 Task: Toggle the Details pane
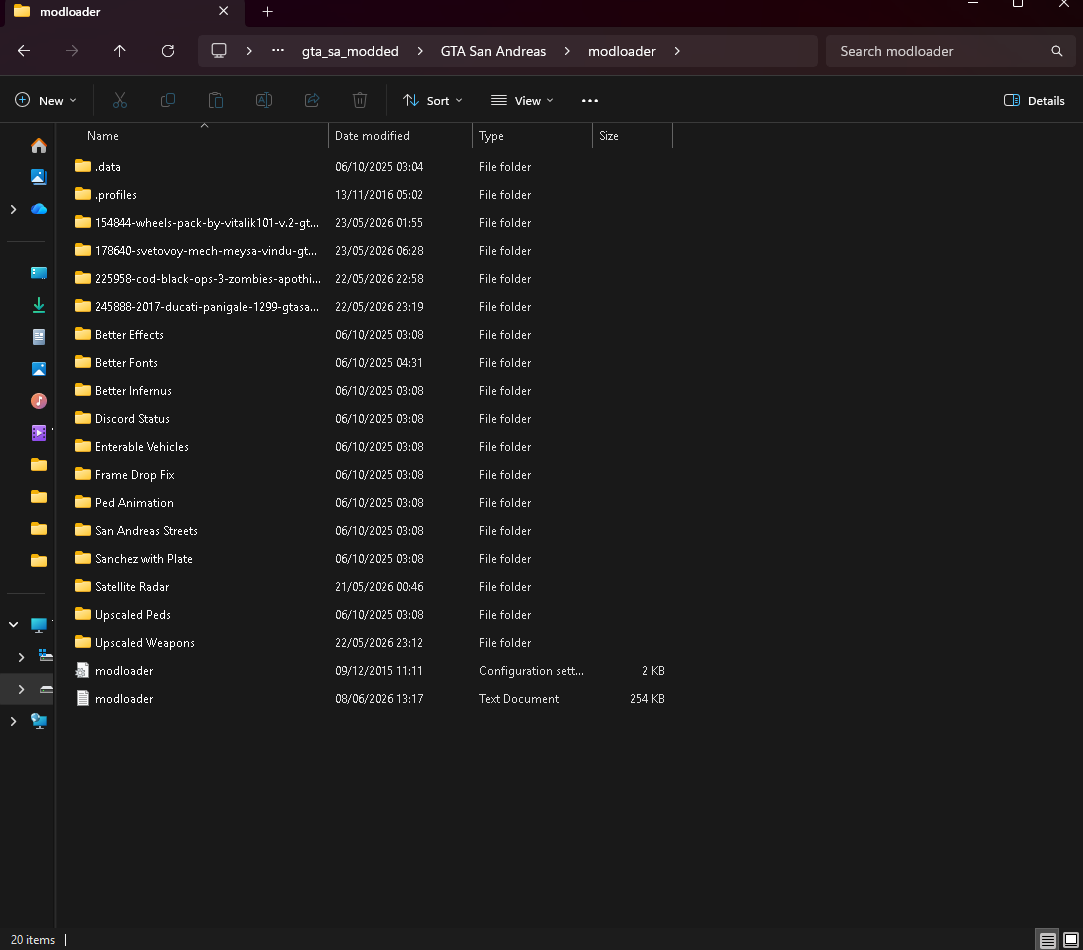pyautogui.click(x=1034, y=101)
